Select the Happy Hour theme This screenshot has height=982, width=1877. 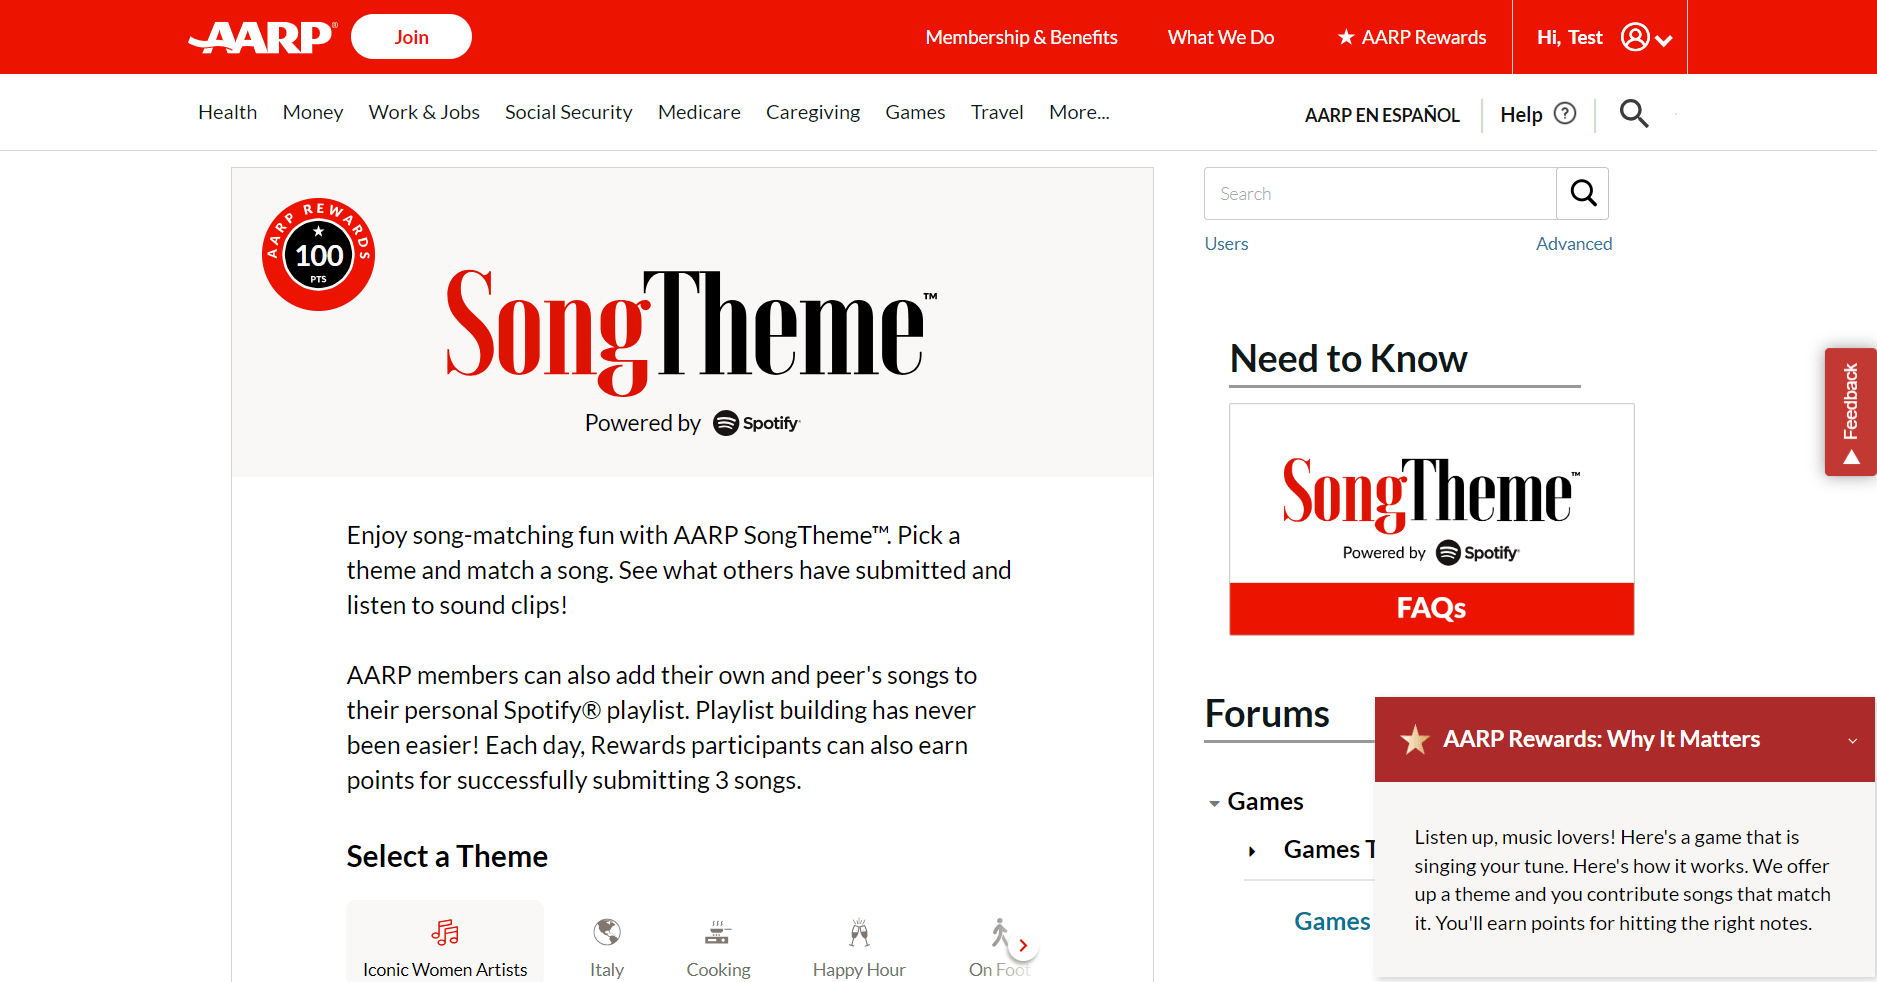[x=859, y=947]
